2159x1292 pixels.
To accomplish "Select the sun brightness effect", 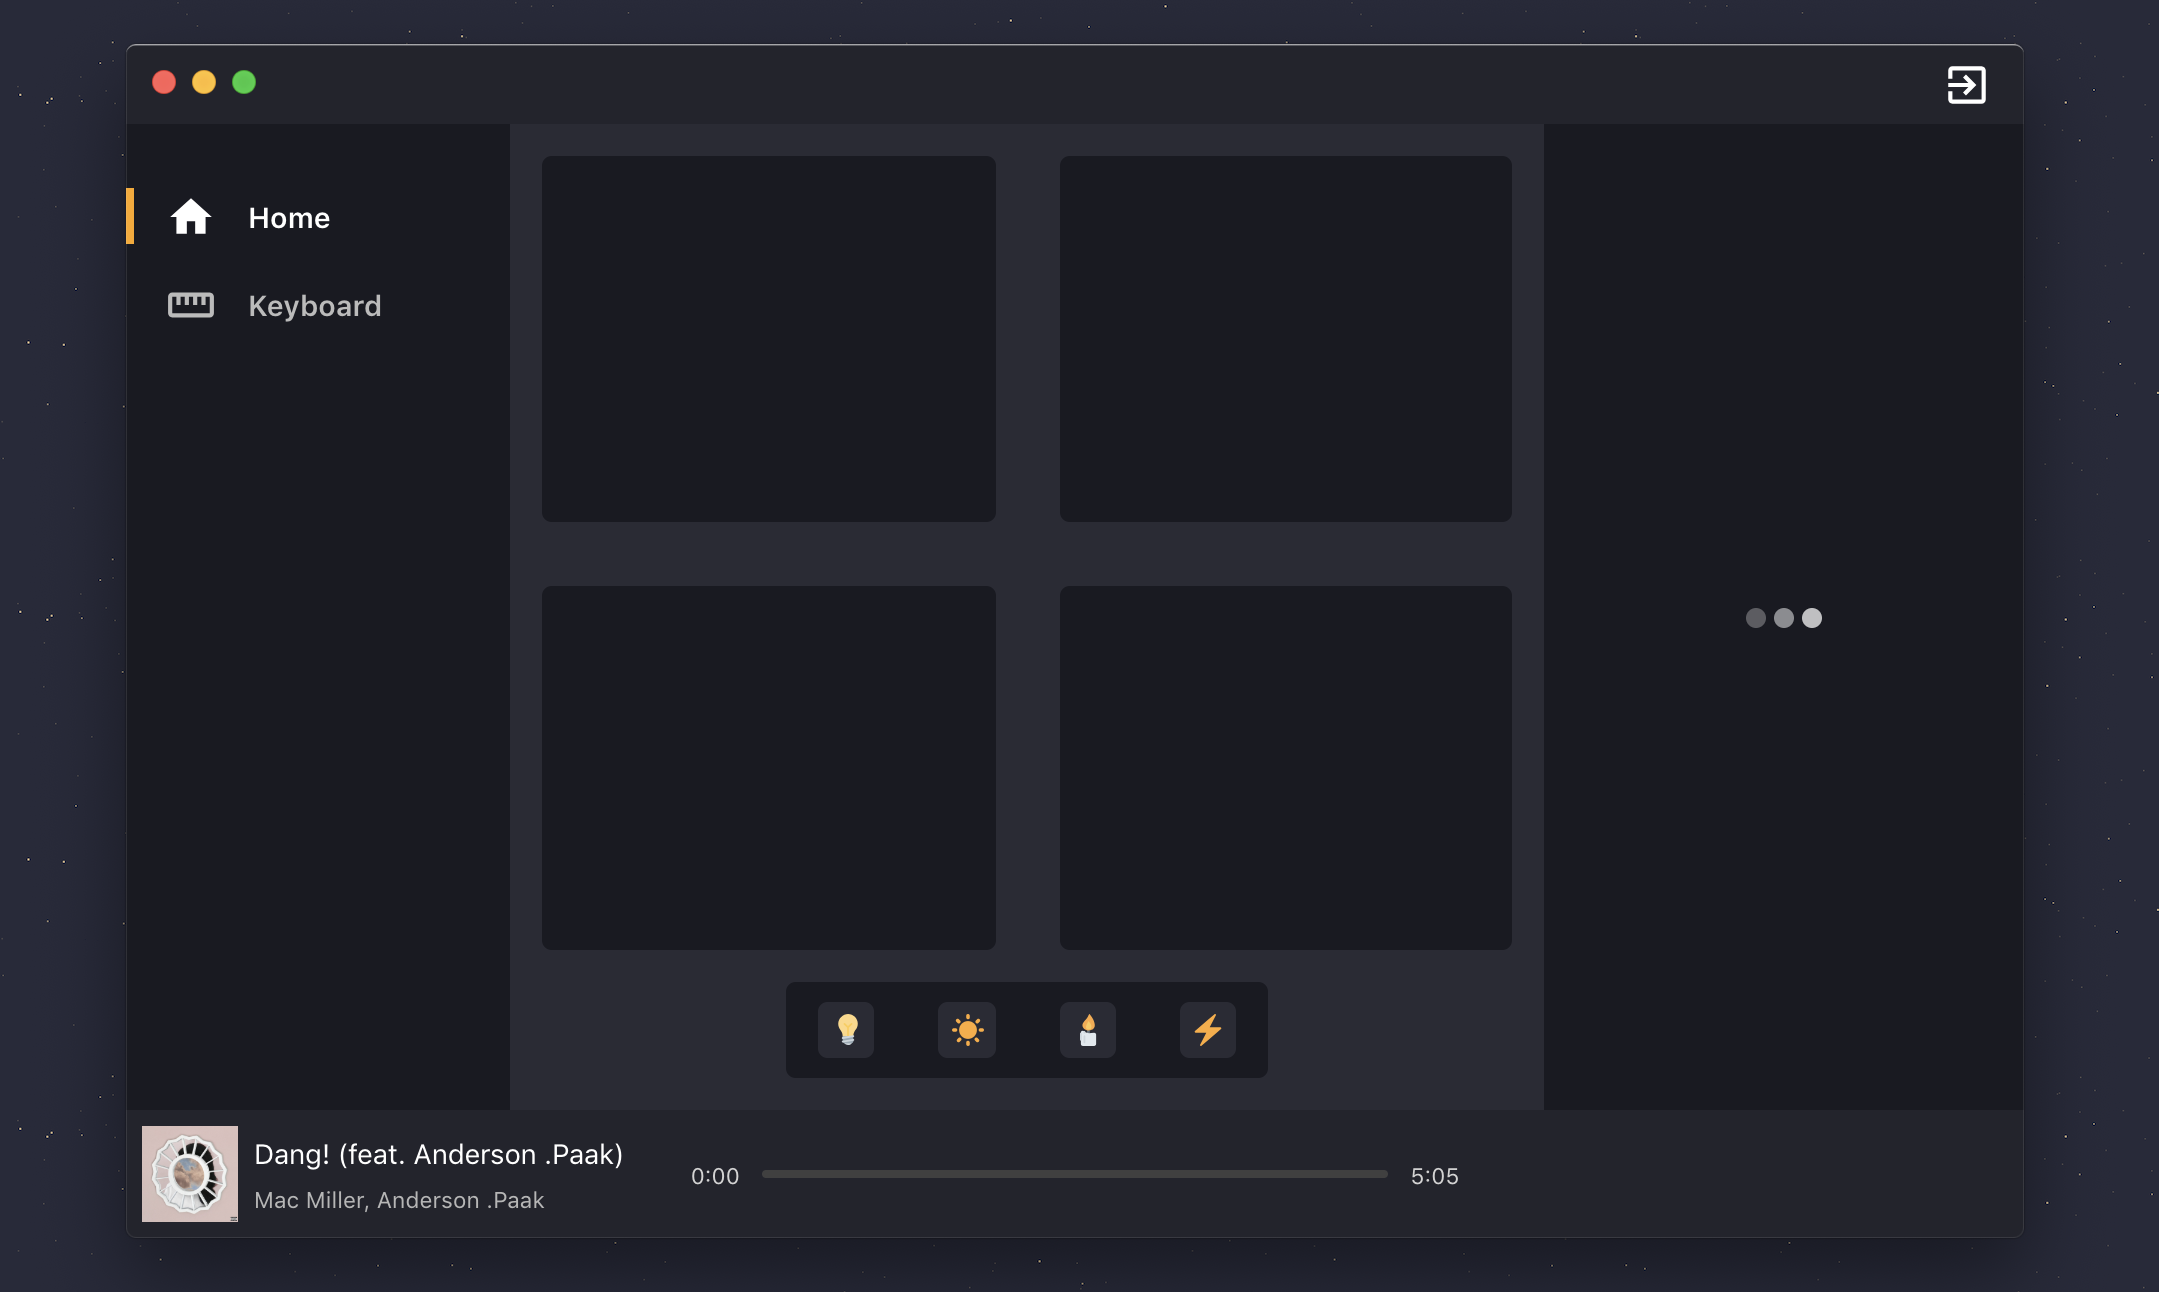I will pyautogui.click(x=967, y=1030).
